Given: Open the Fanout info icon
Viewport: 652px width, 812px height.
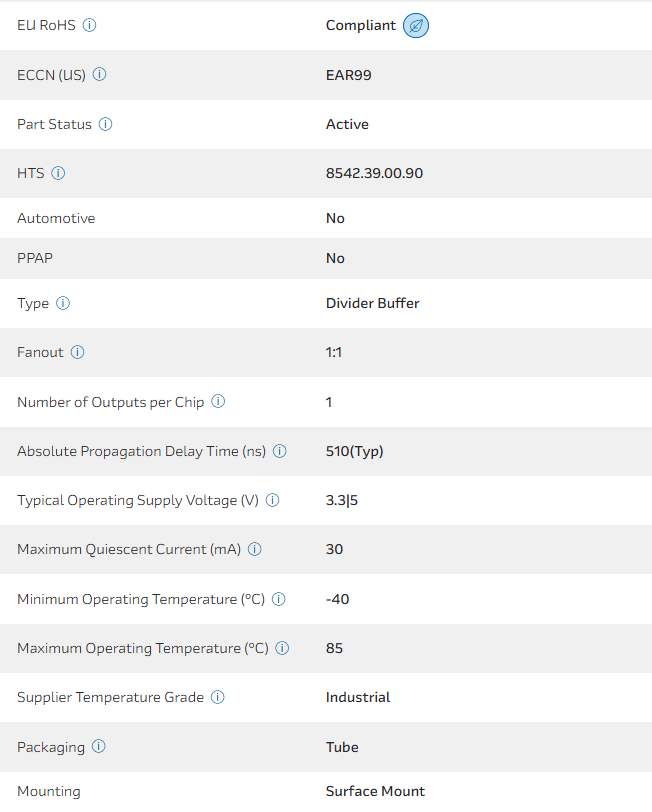Looking at the screenshot, I should pyautogui.click(x=78, y=352).
